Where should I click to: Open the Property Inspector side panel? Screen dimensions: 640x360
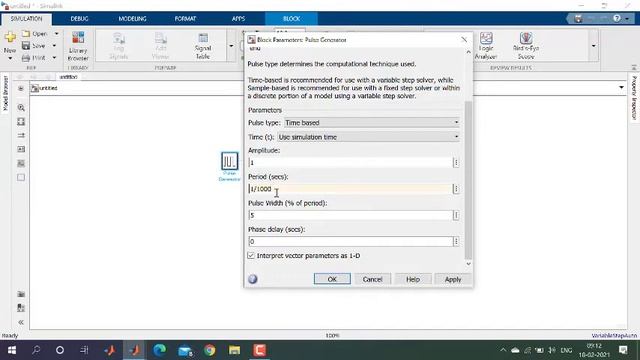634,98
